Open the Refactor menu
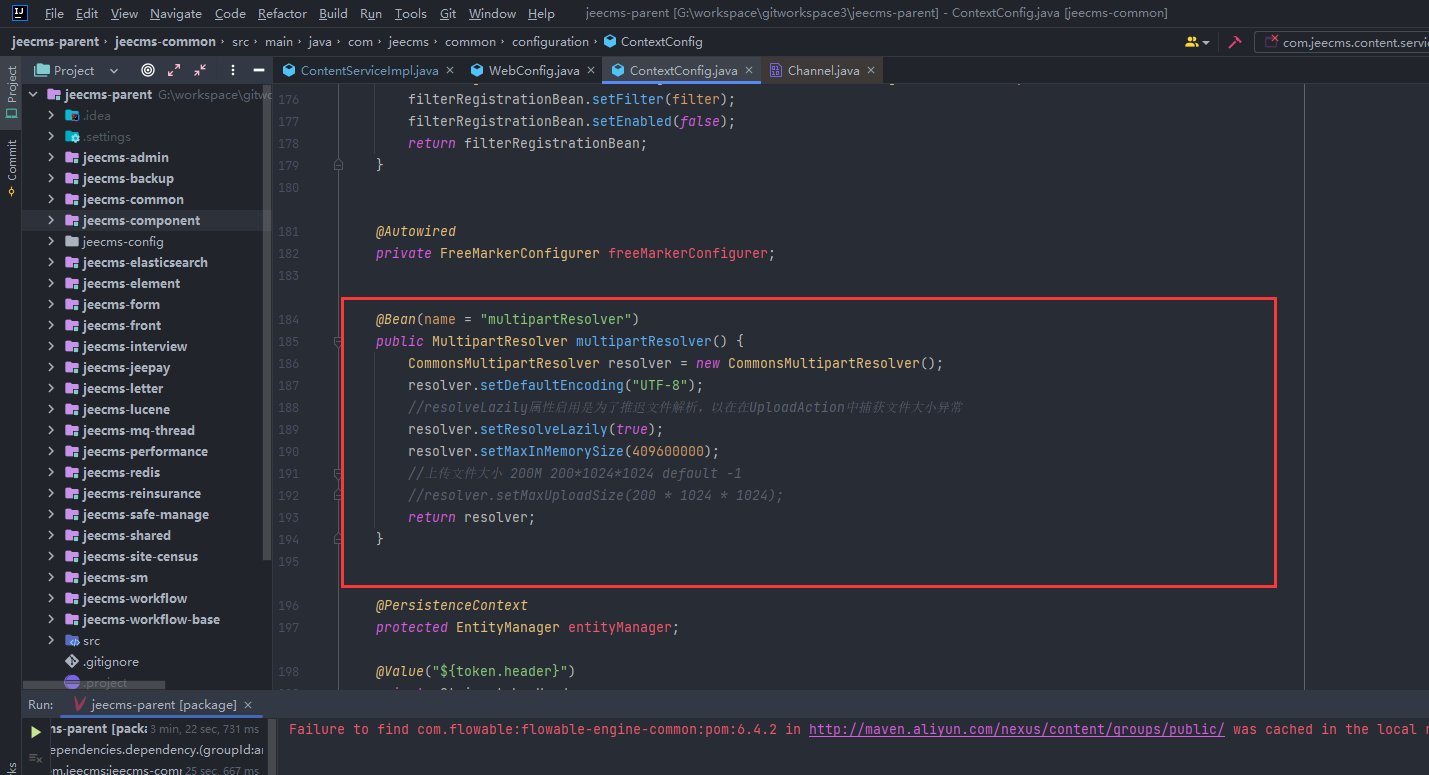The image size is (1429, 775). 282,14
